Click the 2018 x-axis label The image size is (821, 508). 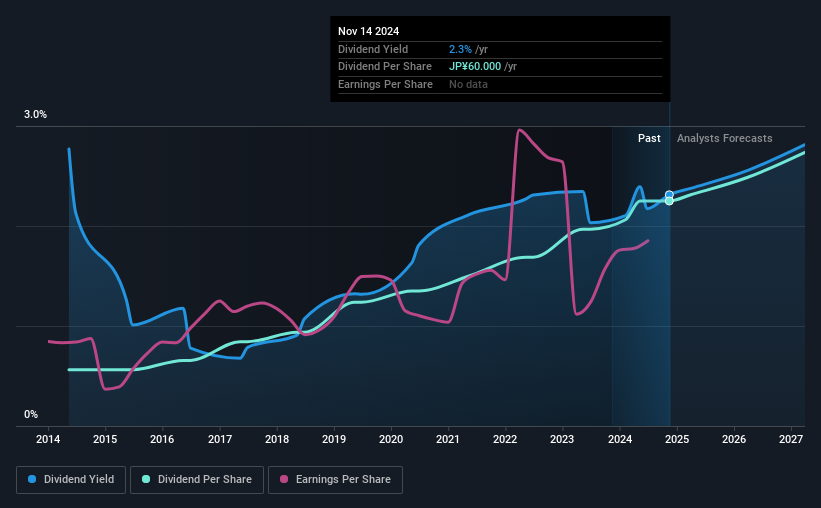pos(276,439)
